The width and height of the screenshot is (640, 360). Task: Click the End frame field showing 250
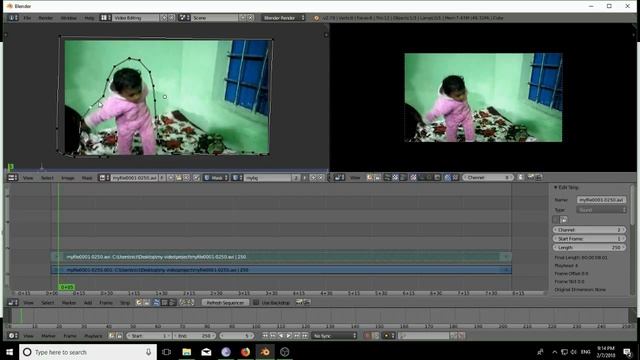point(194,336)
